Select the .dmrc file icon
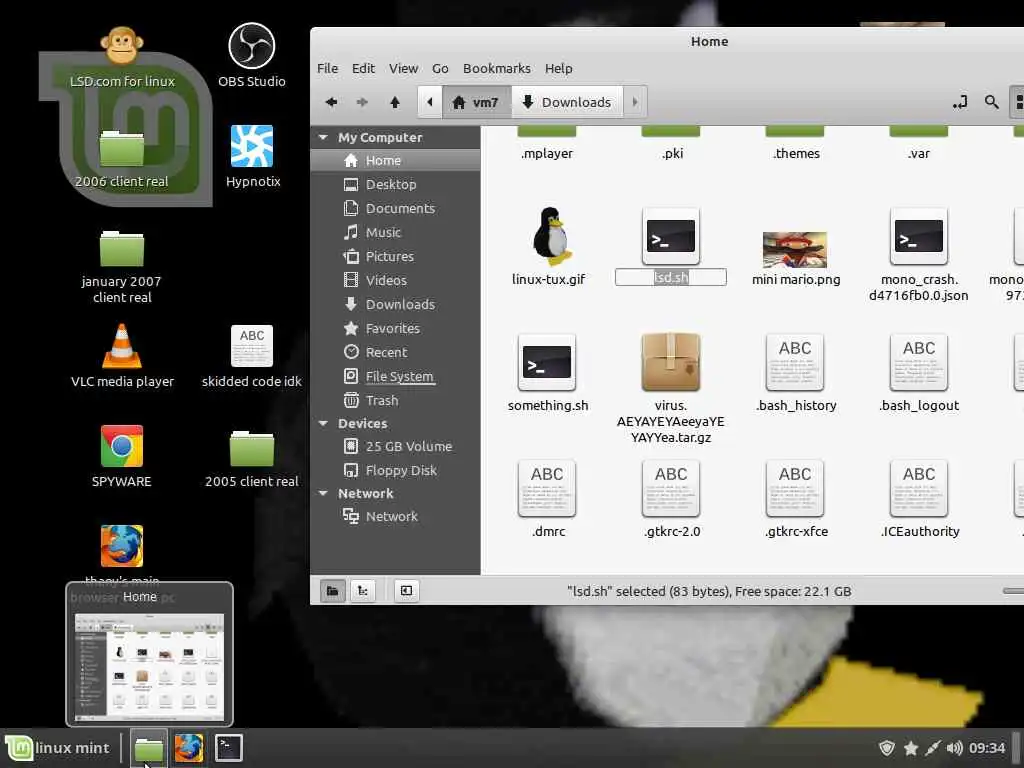The height and width of the screenshot is (768, 1024). (547, 488)
